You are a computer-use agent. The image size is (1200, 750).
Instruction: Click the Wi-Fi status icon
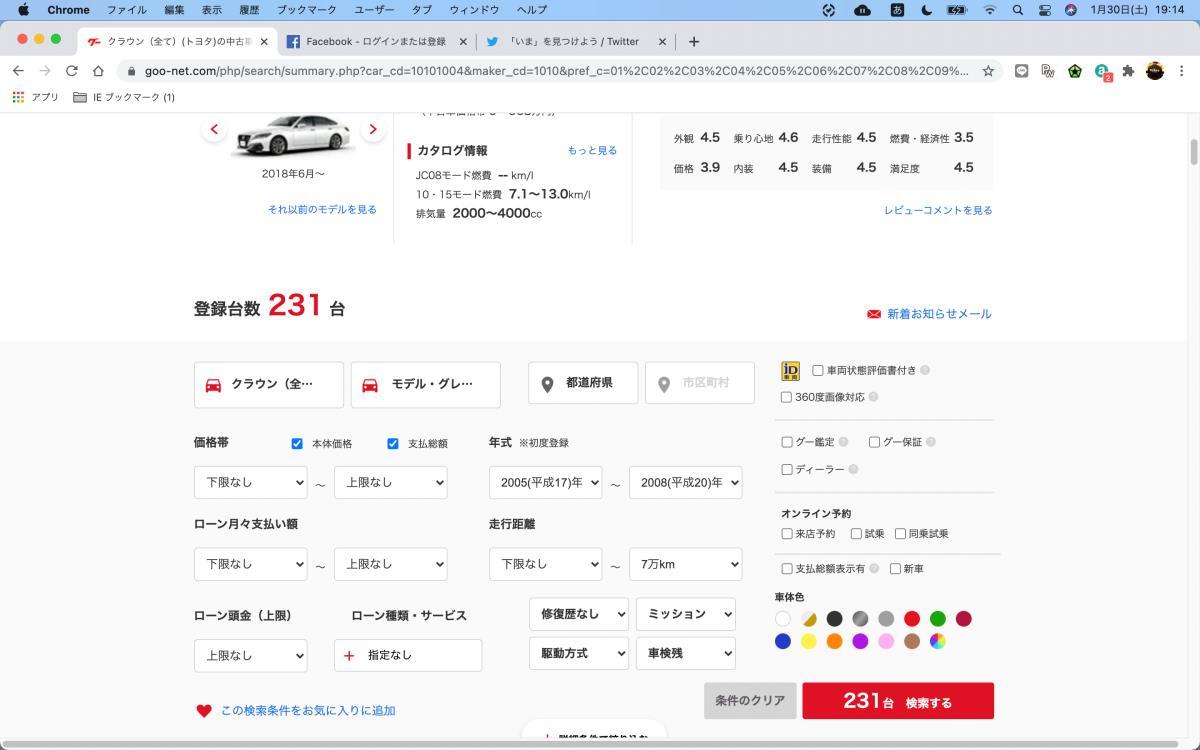990,10
